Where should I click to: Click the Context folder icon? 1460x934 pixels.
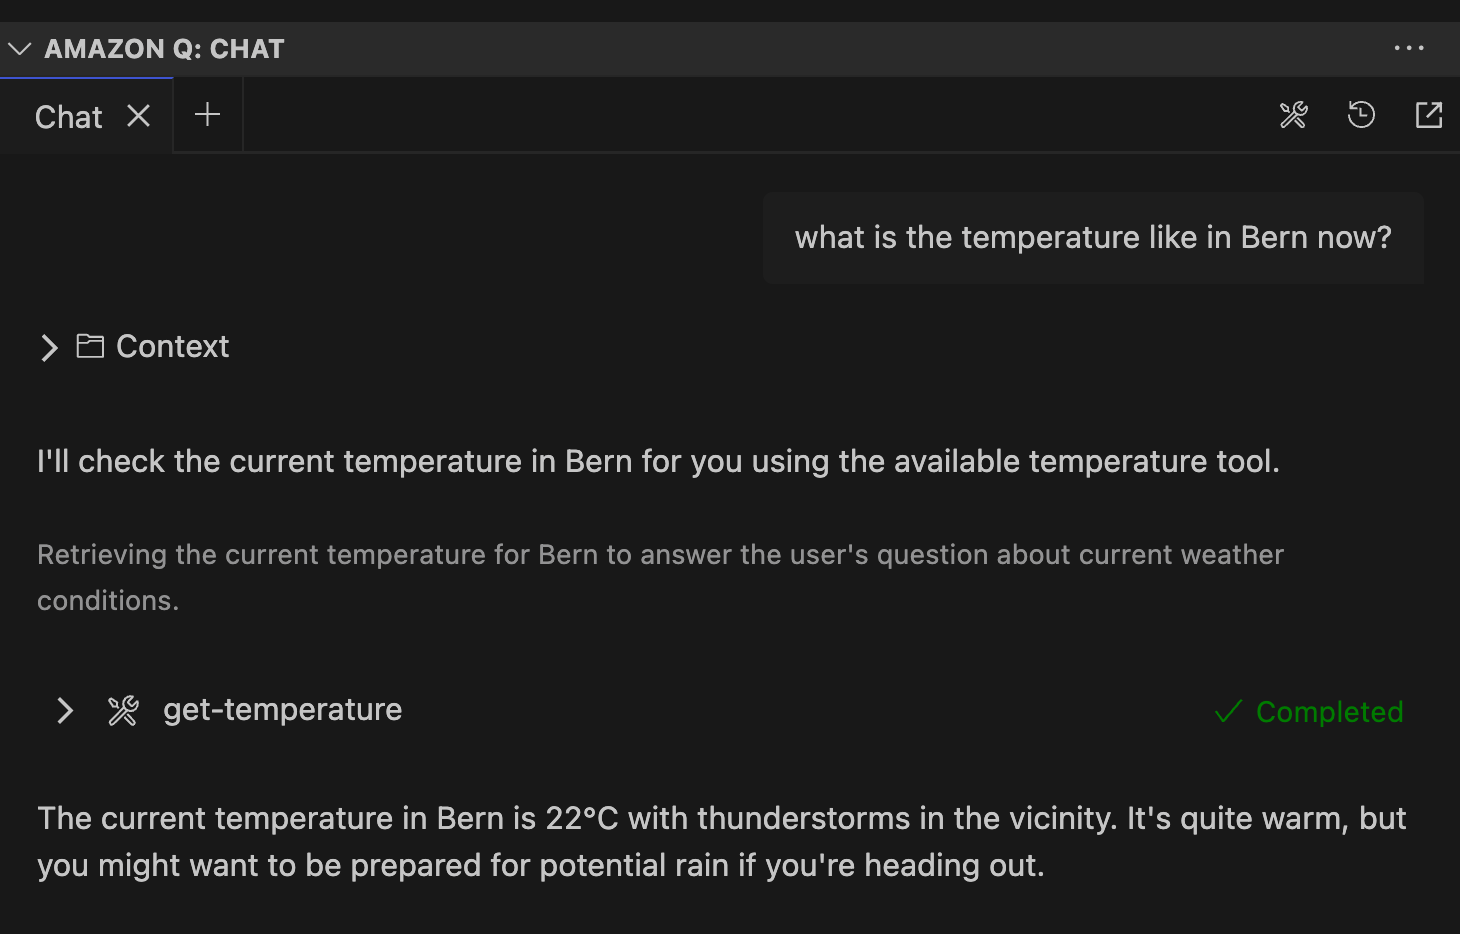[90, 346]
